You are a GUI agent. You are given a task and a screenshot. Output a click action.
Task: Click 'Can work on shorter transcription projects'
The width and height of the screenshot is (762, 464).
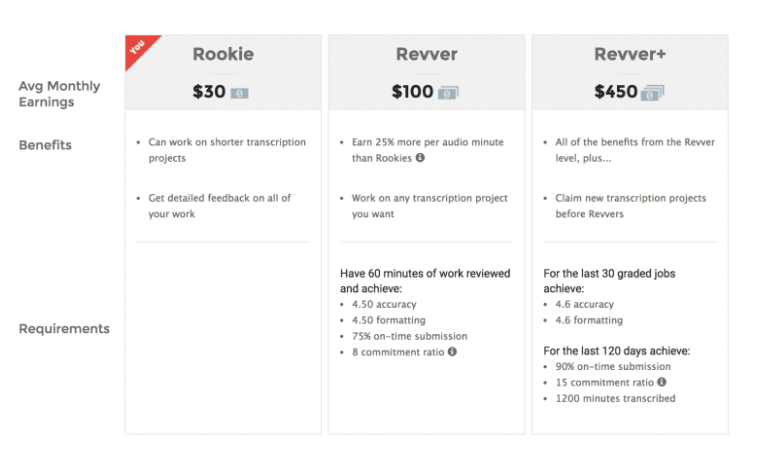coord(227,150)
